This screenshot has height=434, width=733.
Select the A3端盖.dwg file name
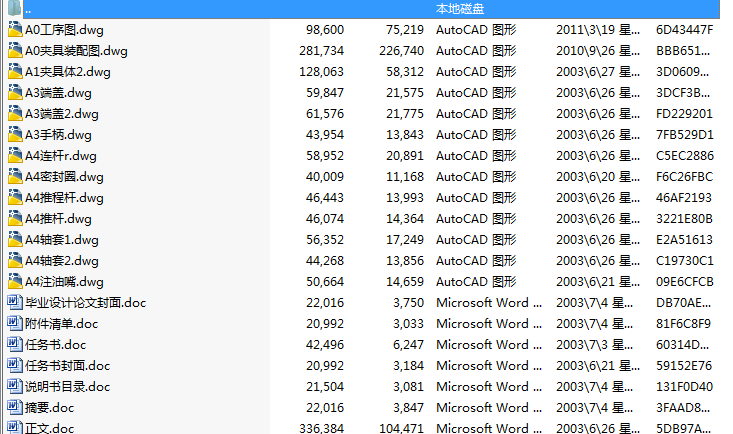pos(62,92)
